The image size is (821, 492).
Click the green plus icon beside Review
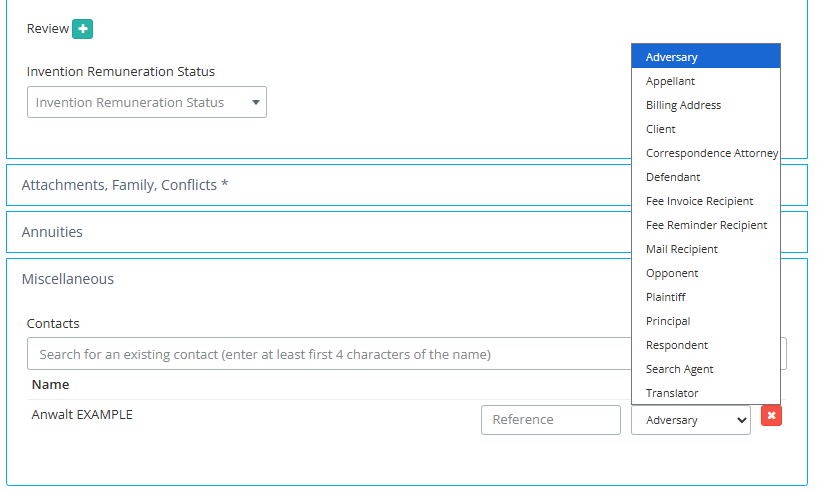click(82, 29)
